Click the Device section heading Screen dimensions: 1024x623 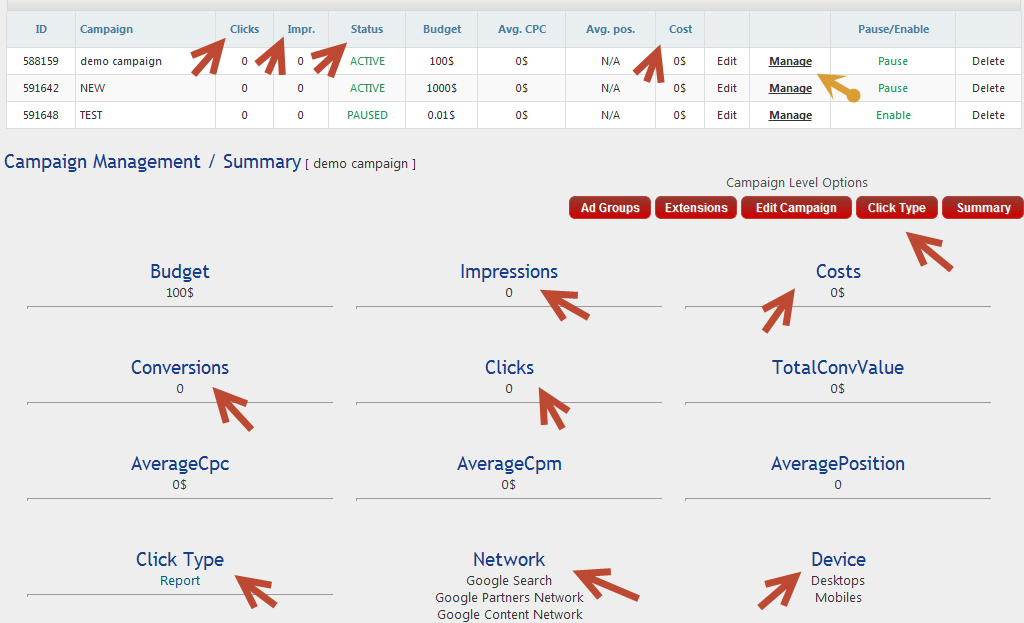[838, 560]
